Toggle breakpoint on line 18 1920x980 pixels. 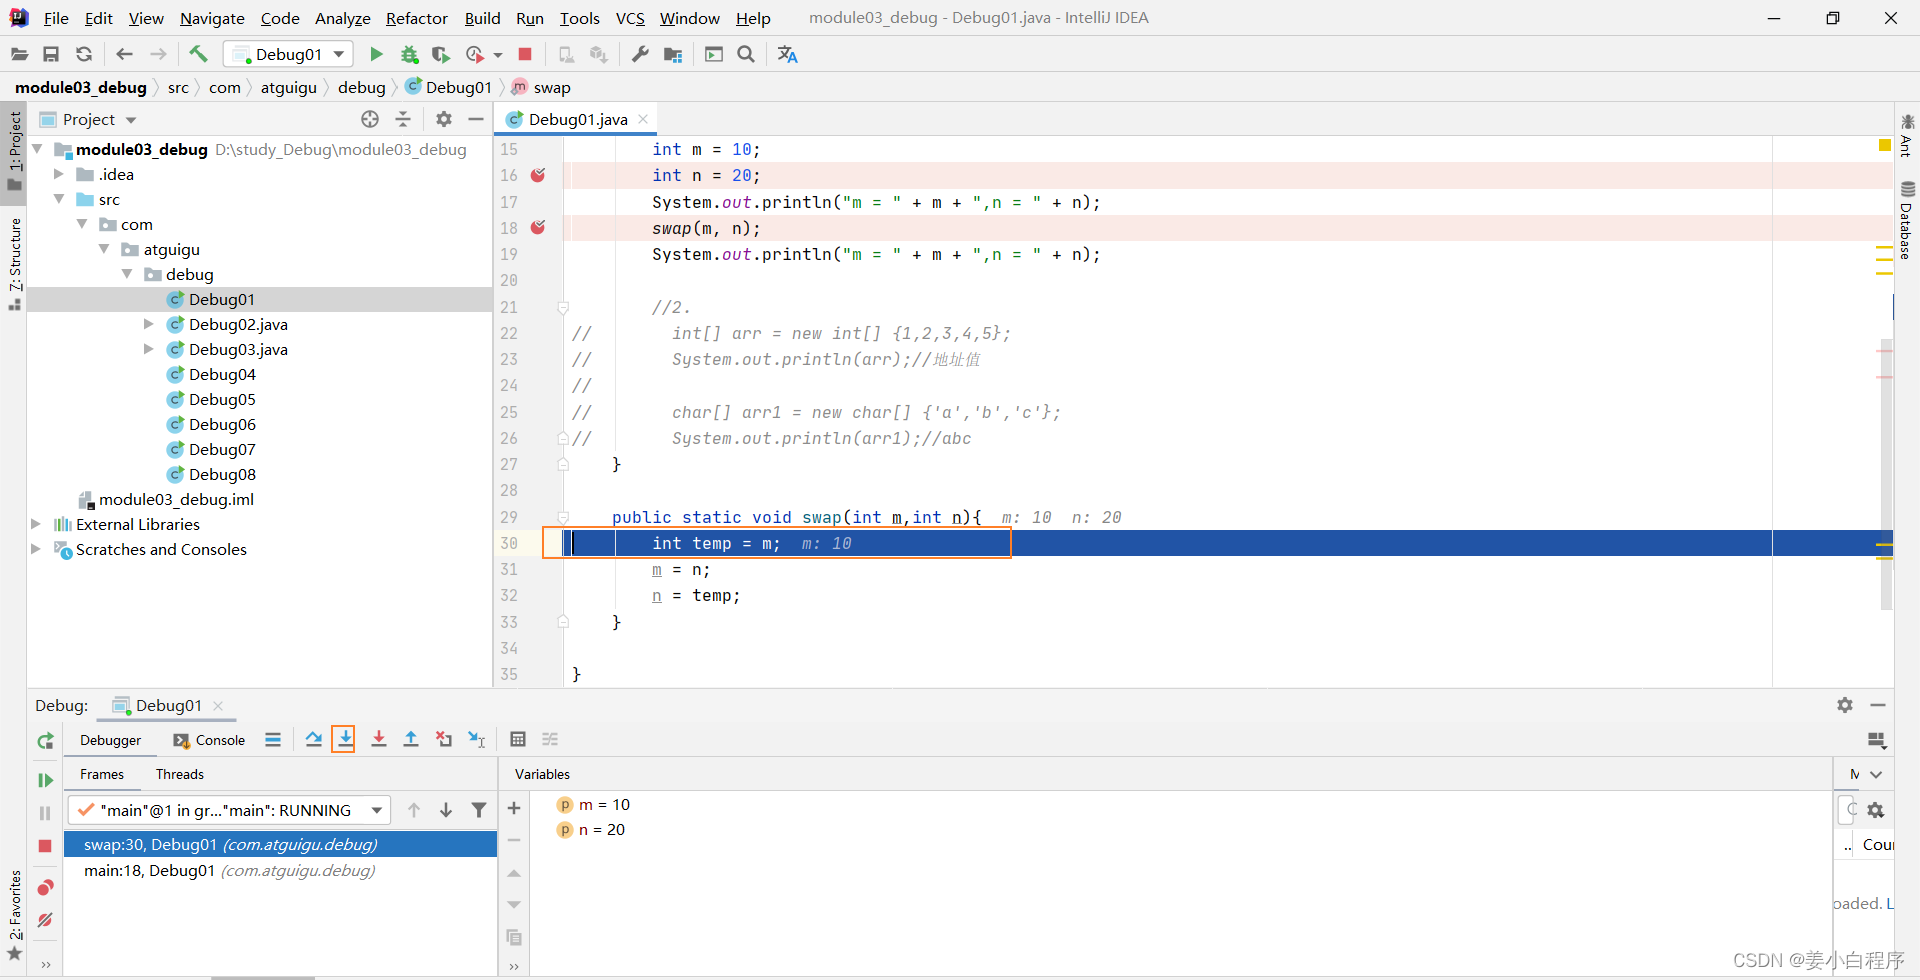coord(538,228)
